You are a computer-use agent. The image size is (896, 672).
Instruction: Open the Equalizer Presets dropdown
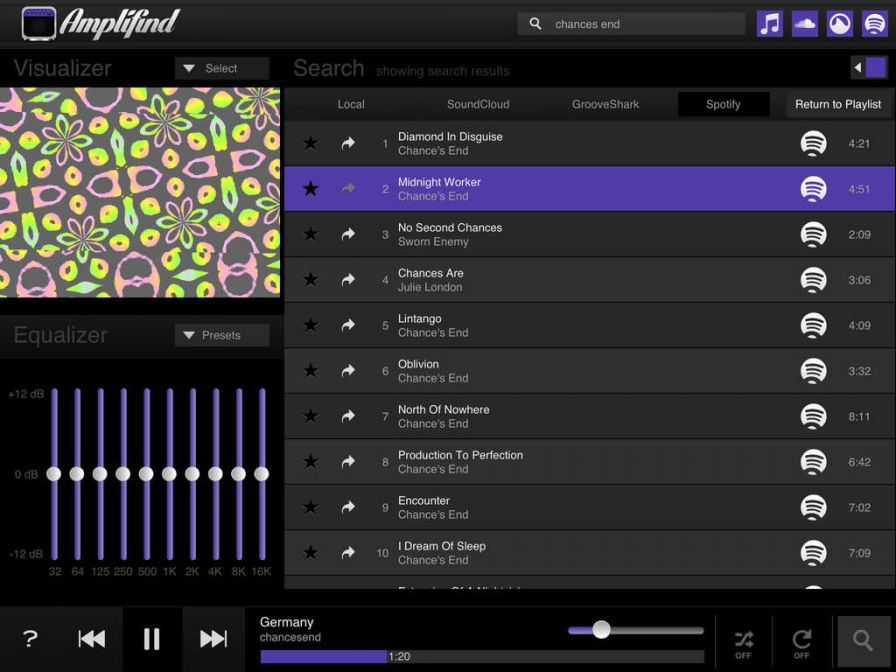222,335
